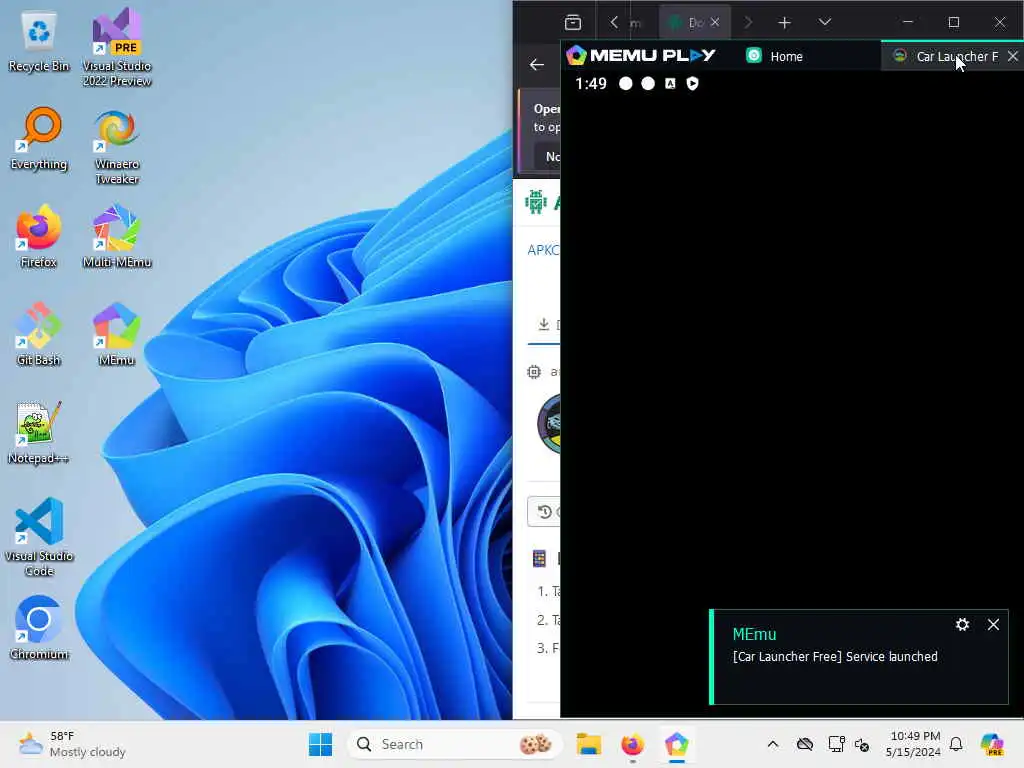Open the Recycle Bin desktop icon
The height and width of the screenshot is (768, 1024).
(39, 42)
